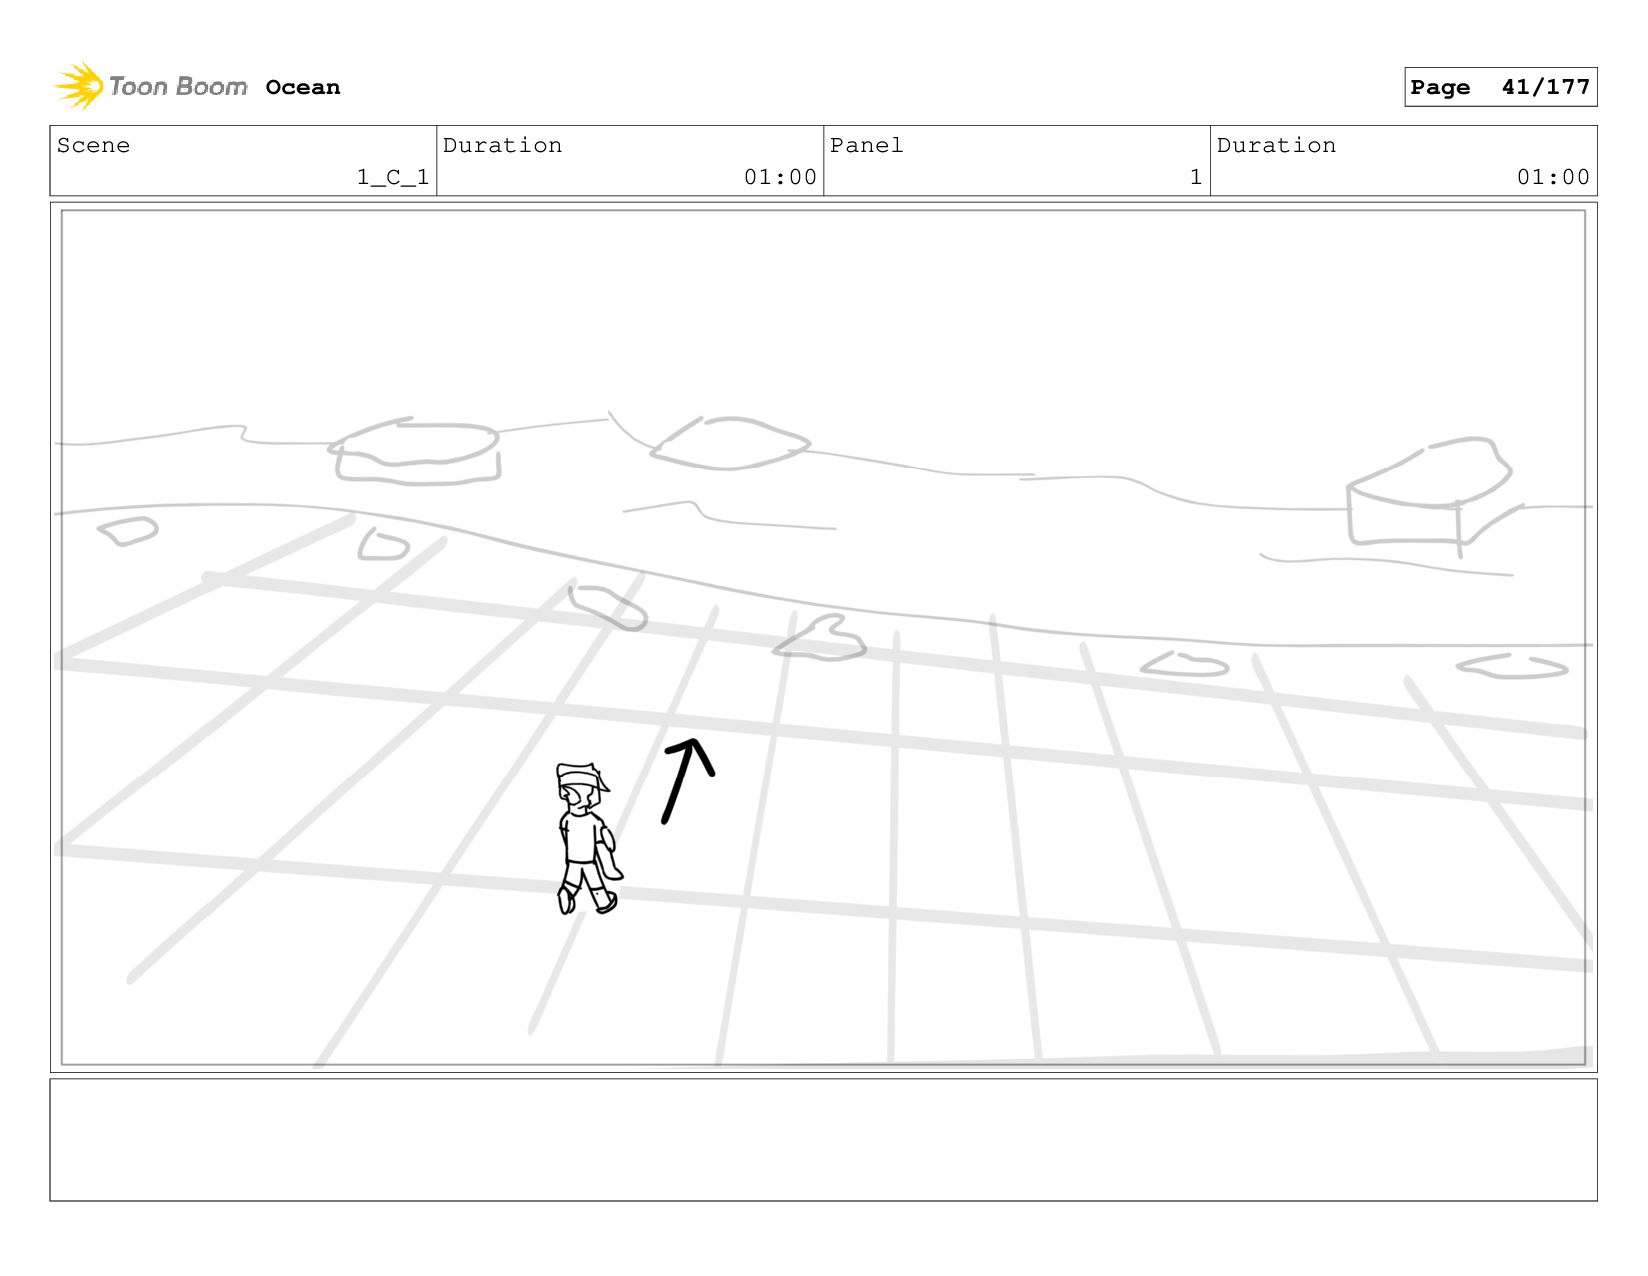The height and width of the screenshot is (1276, 1648).
Task: Click the Toon Boom logo
Action: coord(150,87)
